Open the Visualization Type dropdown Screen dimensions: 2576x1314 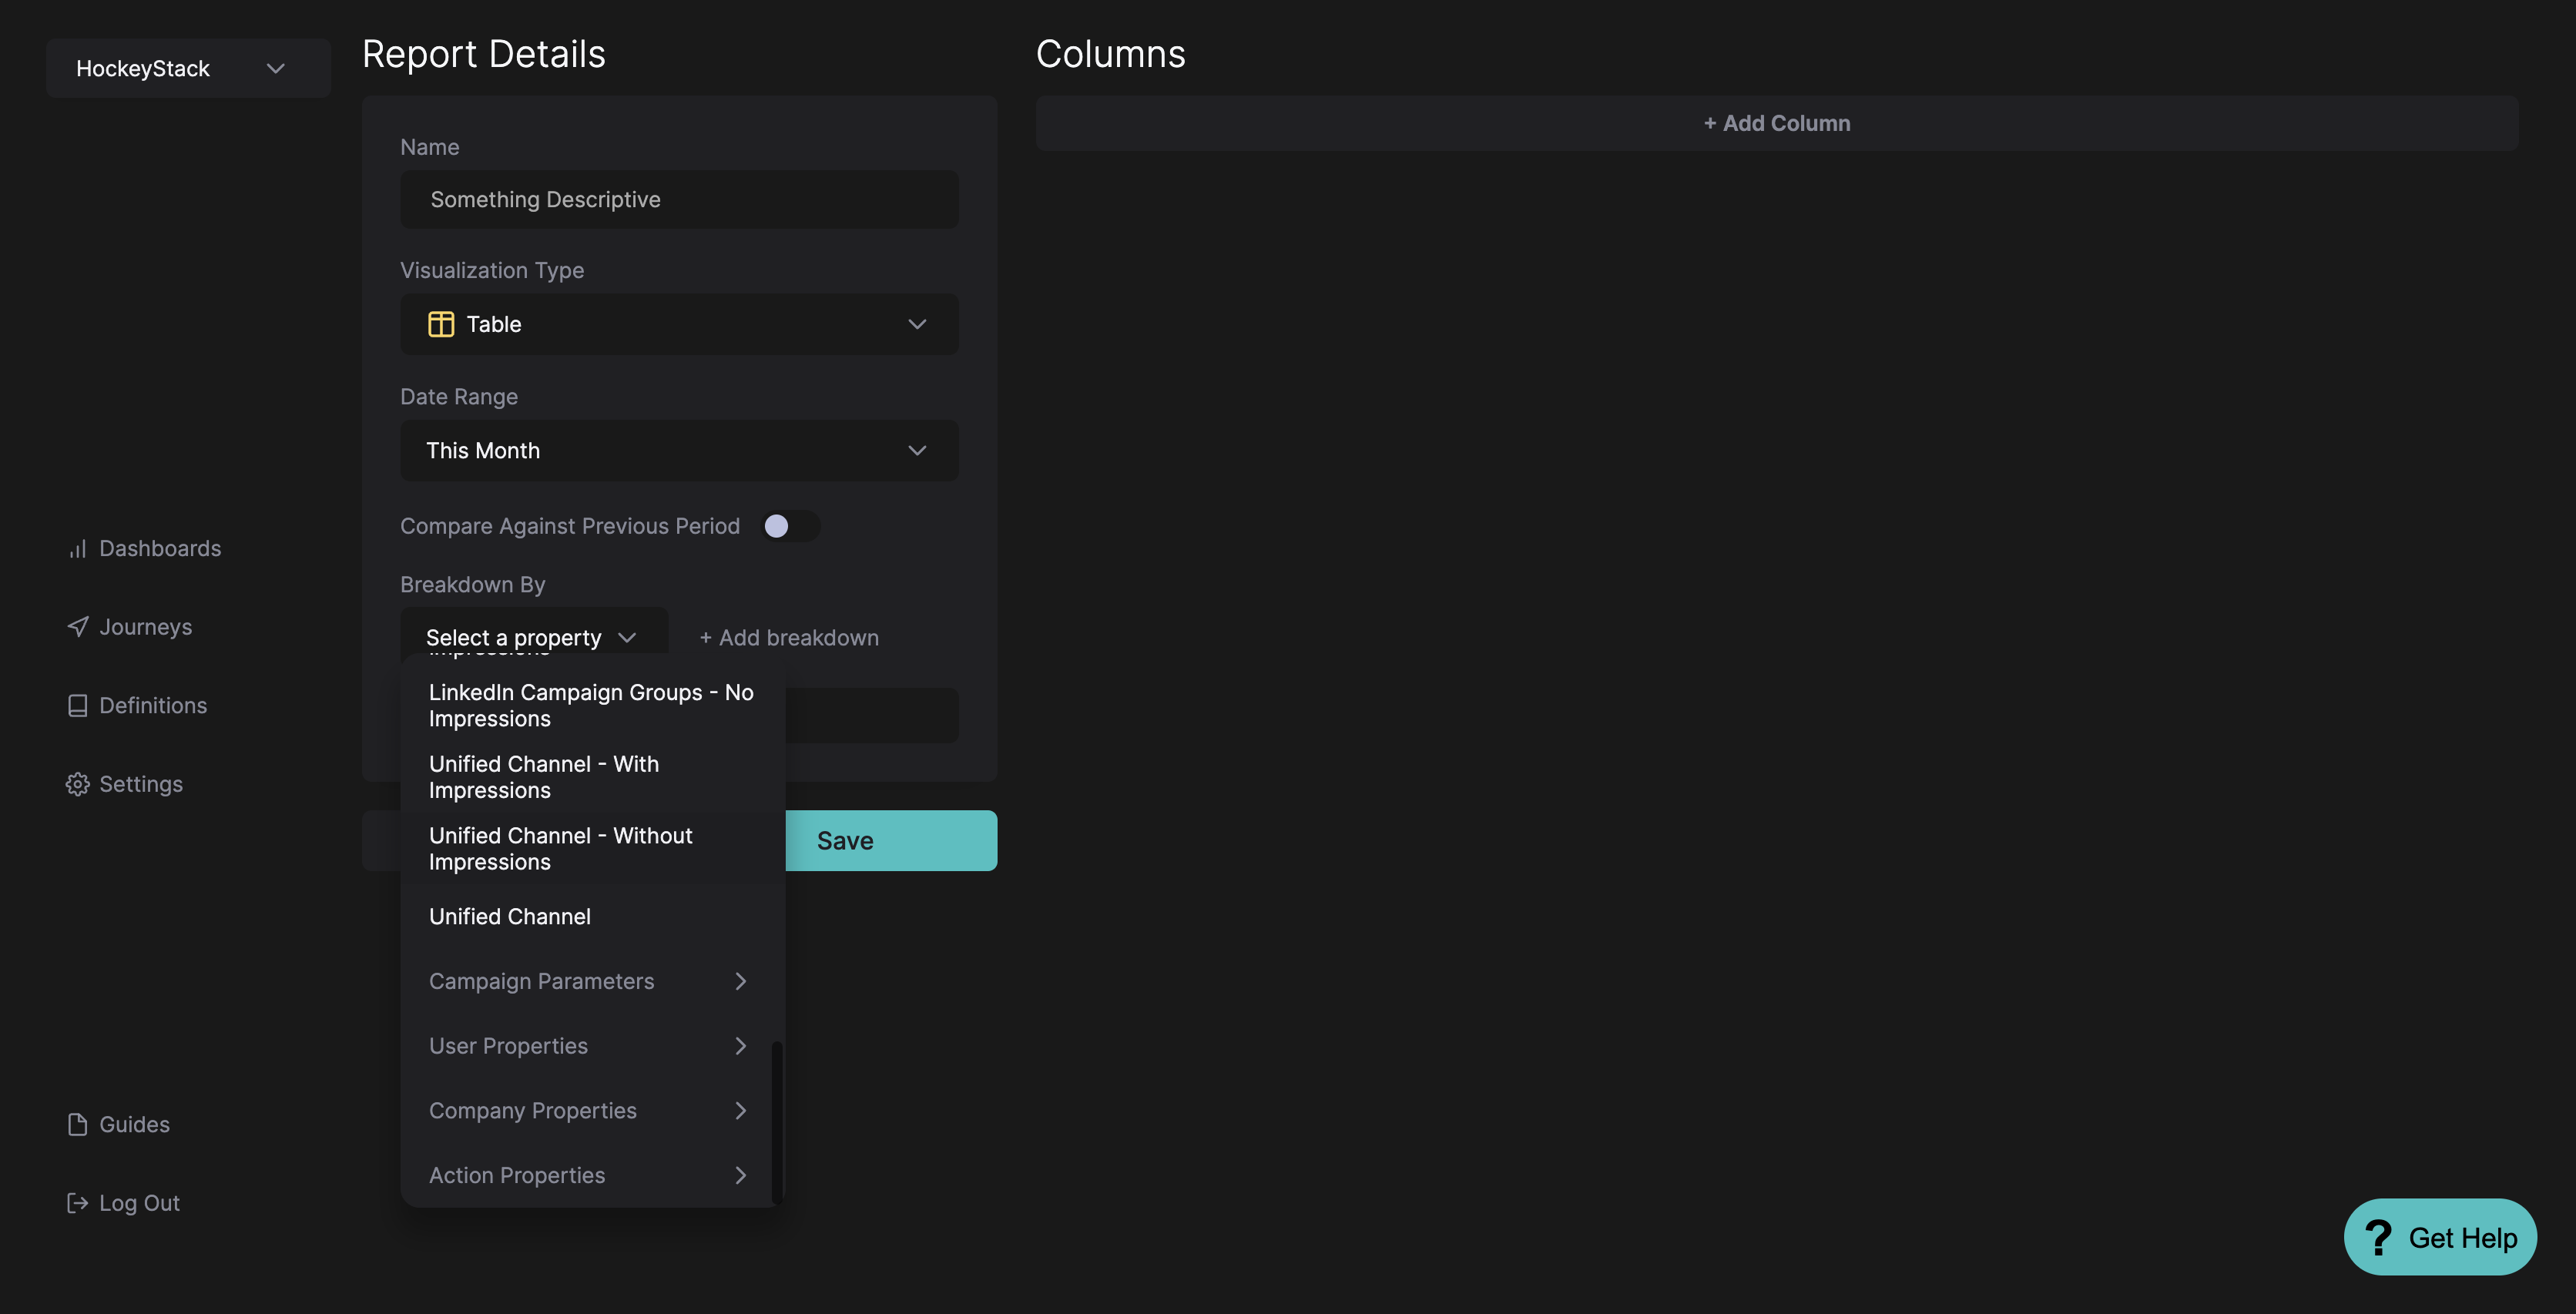679,324
